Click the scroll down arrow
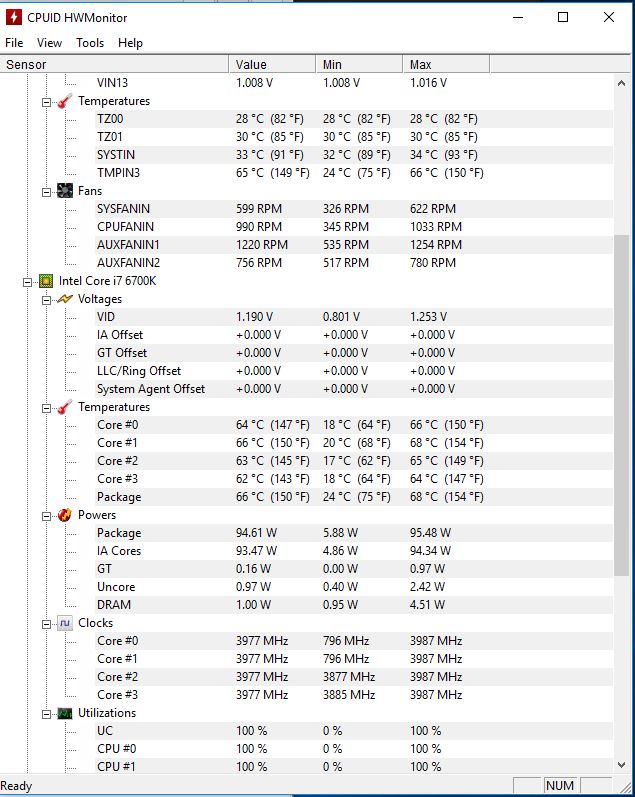 click(621, 764)
